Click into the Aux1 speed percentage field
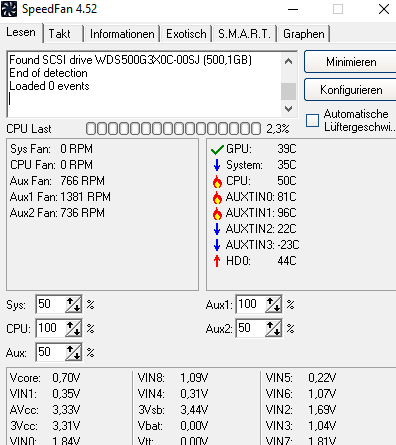The image size is (396, 445). [x=251, y=304]
